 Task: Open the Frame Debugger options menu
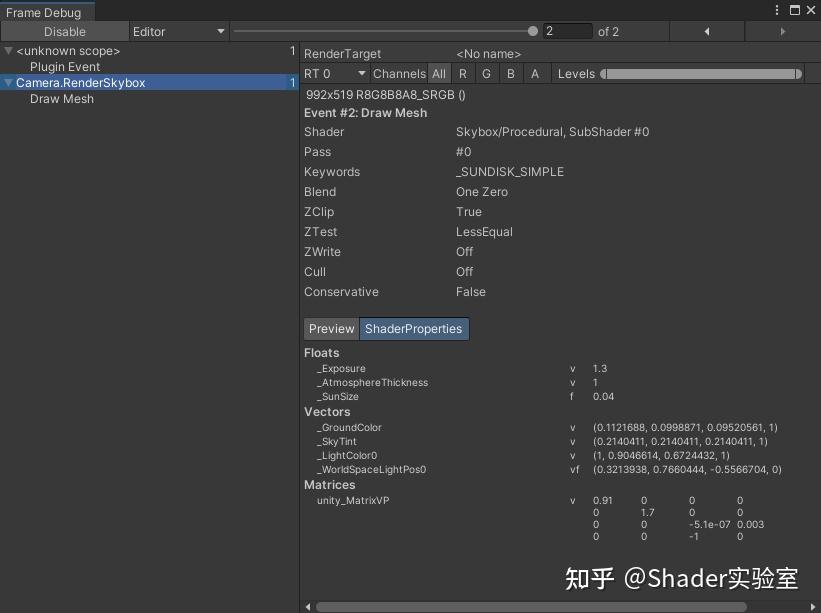(775, 9)
